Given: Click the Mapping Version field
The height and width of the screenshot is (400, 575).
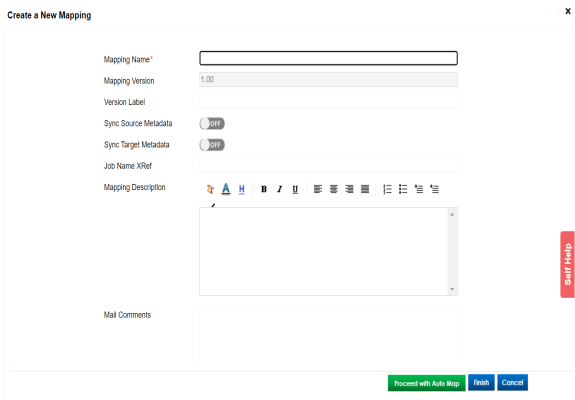Looking at the screenshot, I should coord(328,80).
